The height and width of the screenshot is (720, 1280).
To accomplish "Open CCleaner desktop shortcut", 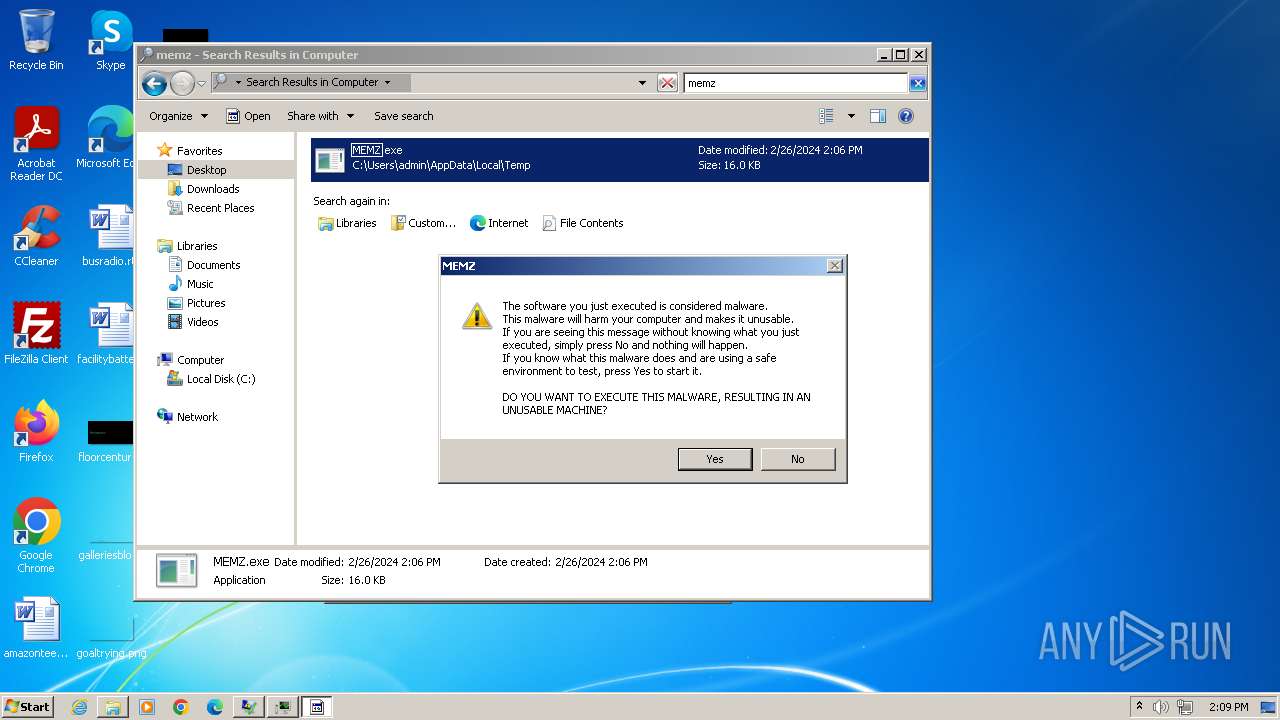I will [36, 236].
